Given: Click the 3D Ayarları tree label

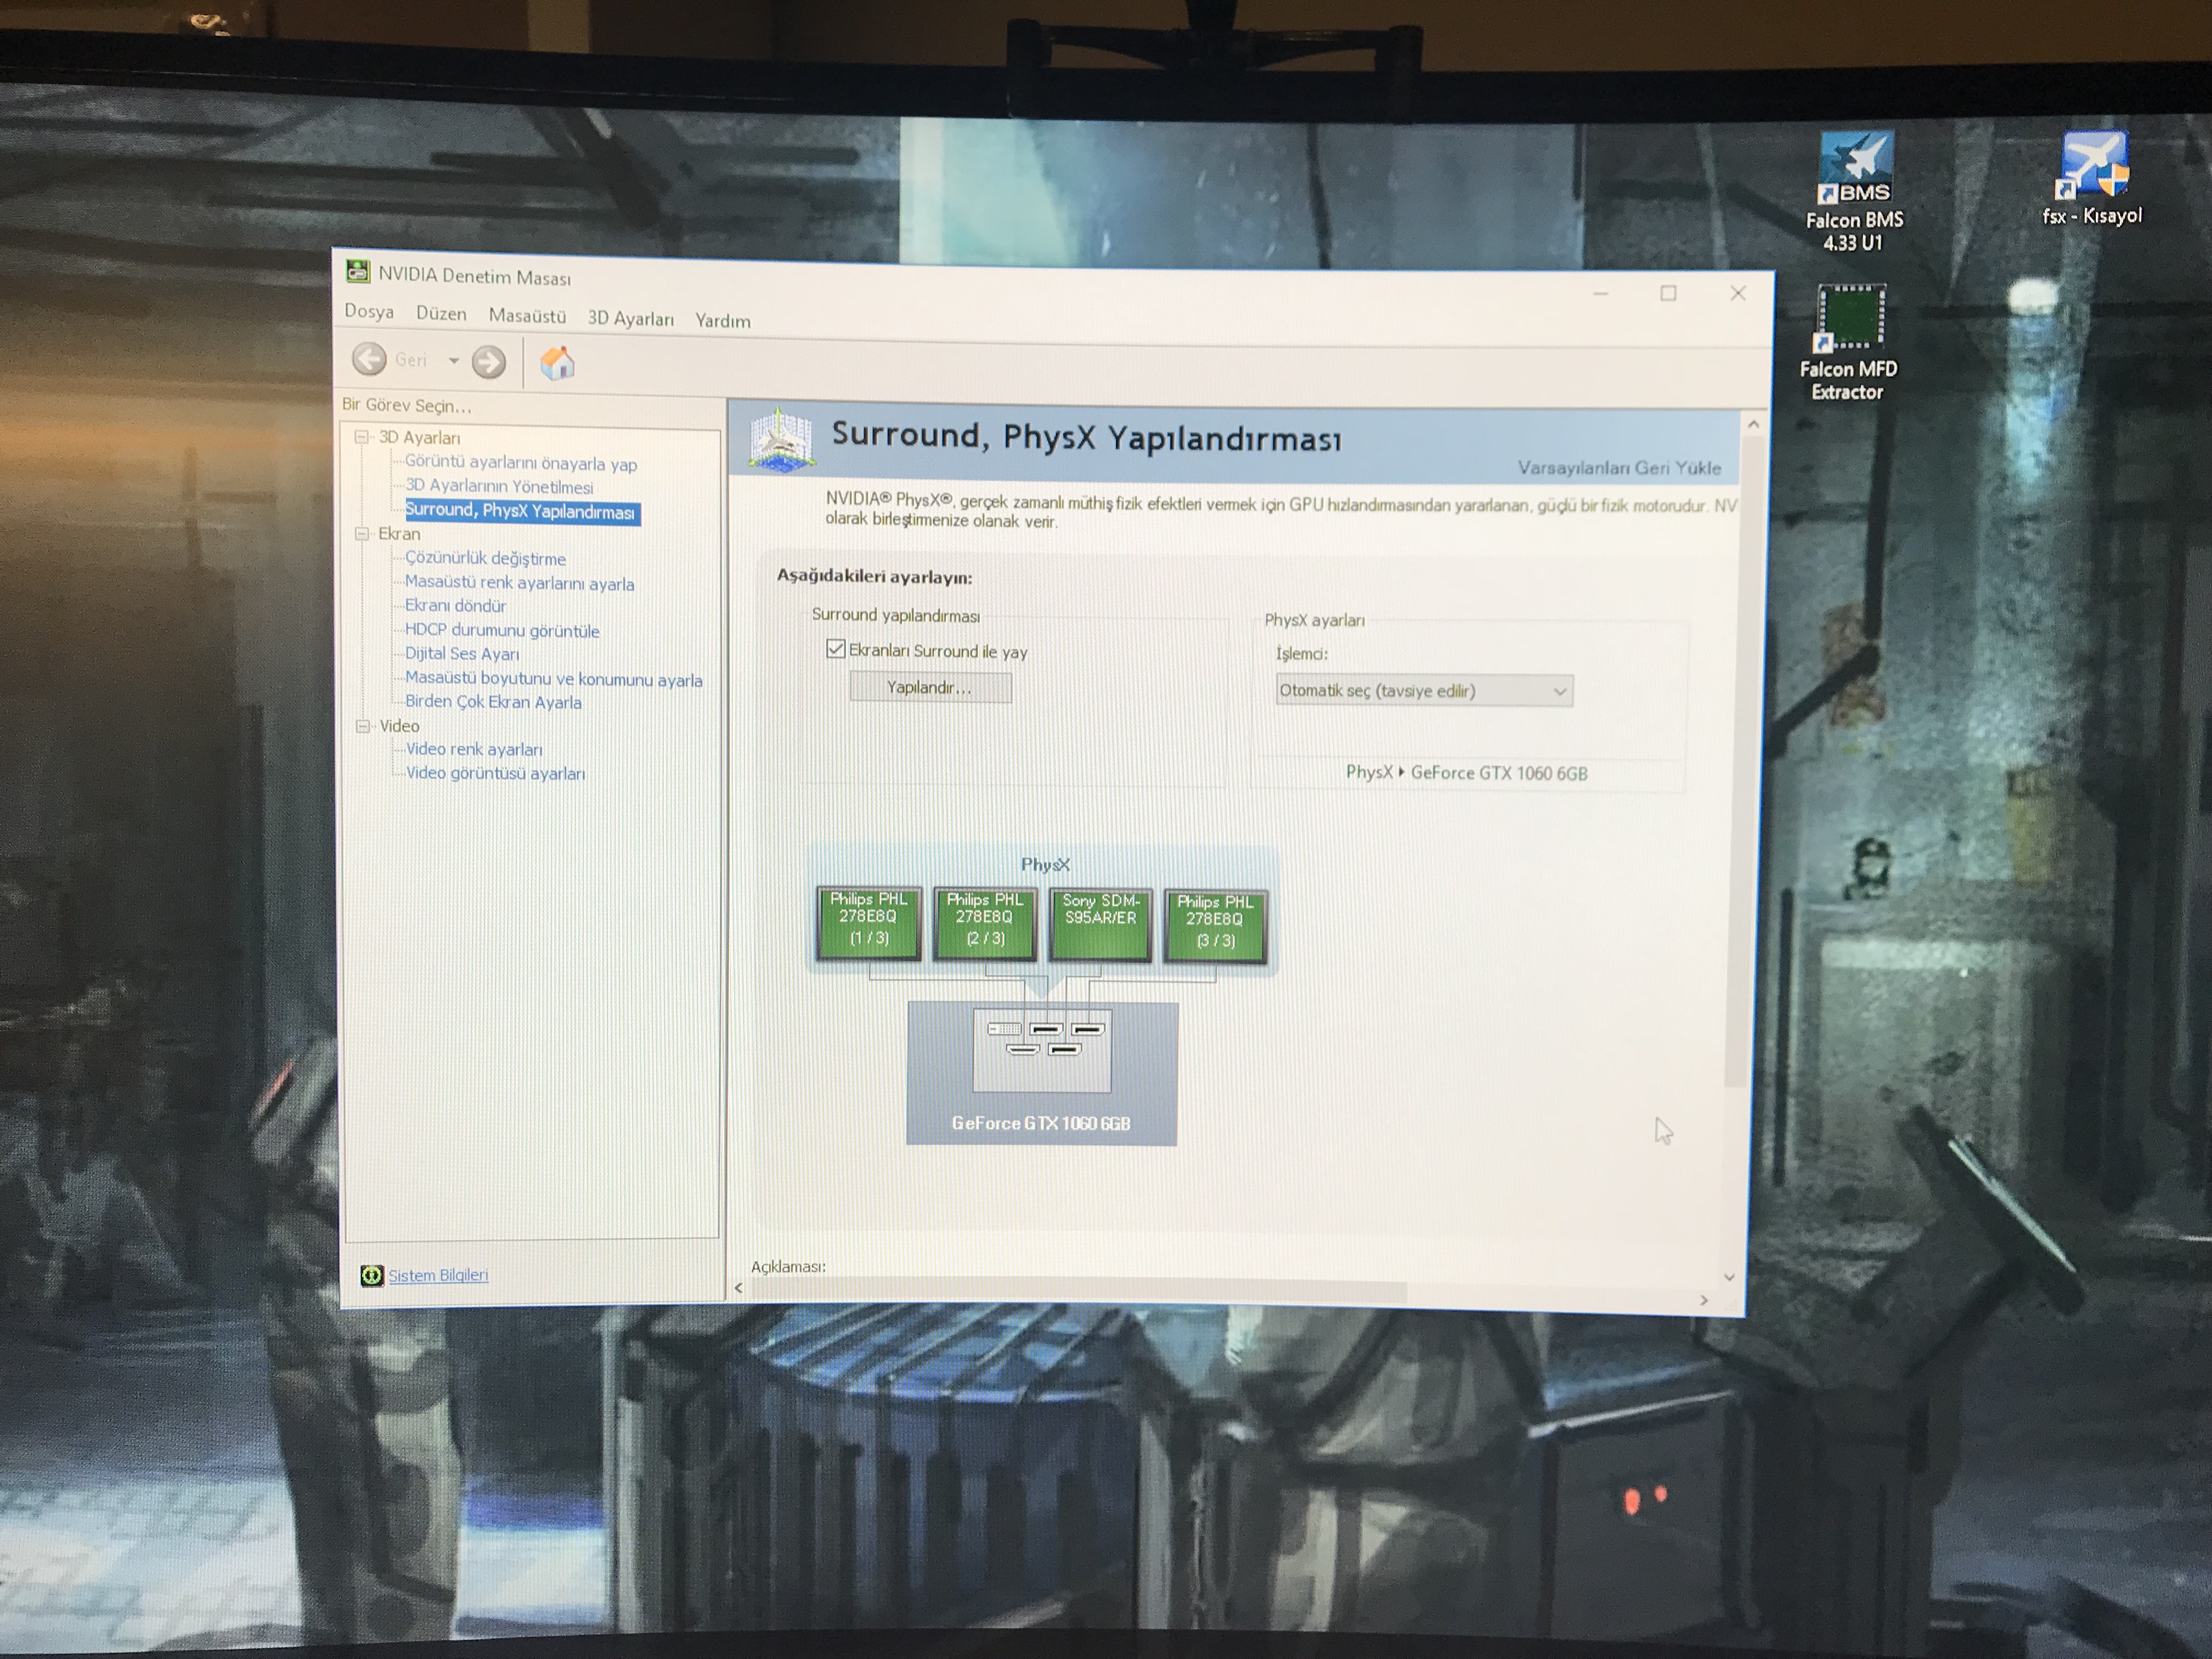Looking at the screenshot, I should pyautogui.click(x=419, y=437).
